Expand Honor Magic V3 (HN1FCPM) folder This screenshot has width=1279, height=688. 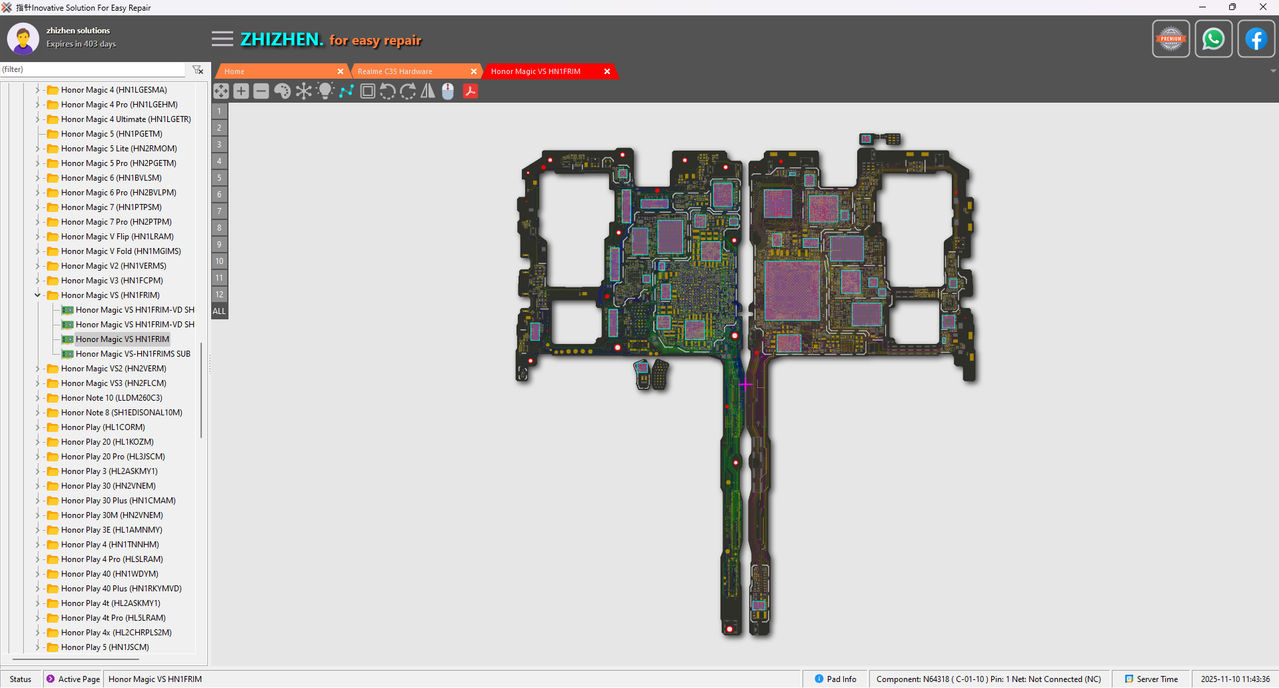click(x=38, y=280)
